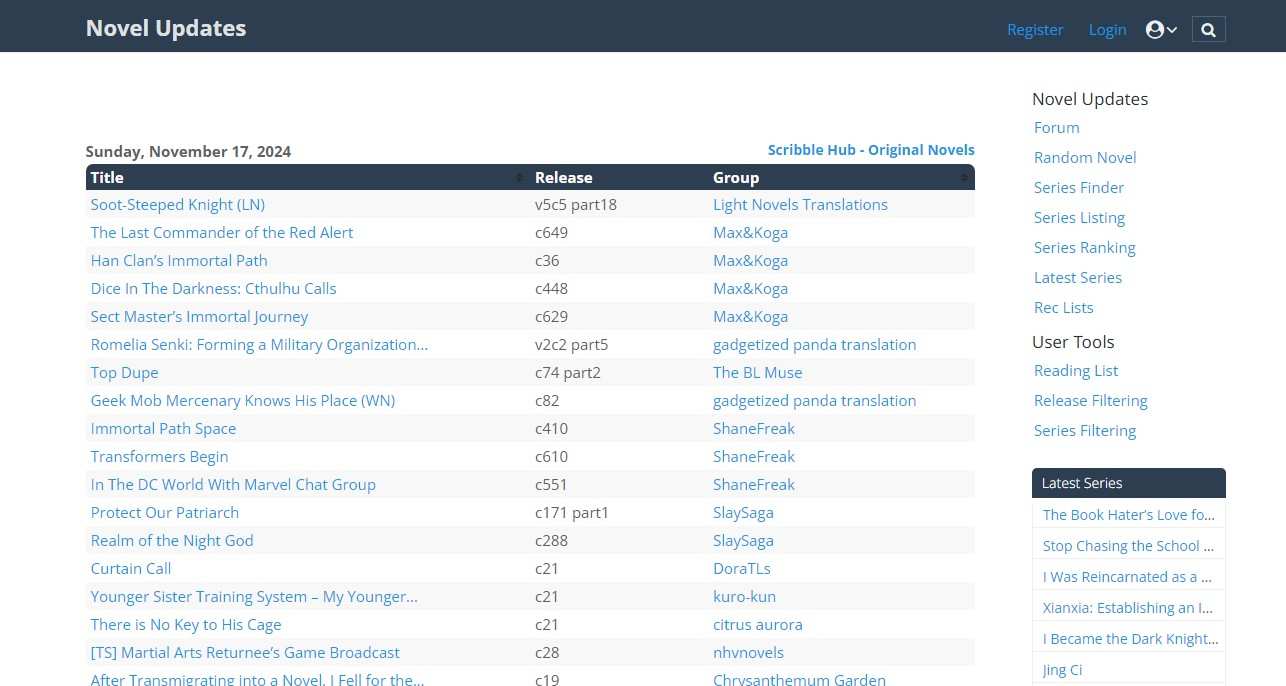The height and width of the screenshot is (686, 1286).
Task: Open gadgetized panda translation in v2c2 row
Action: tap(814, 345)
